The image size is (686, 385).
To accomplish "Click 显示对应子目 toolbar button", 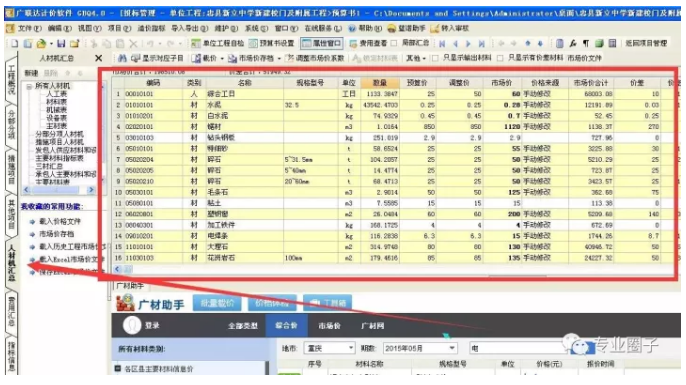I will 158,58.
